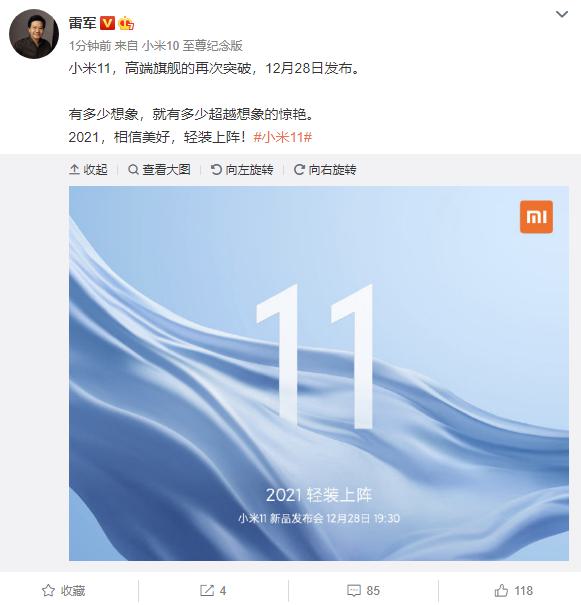Rotate the image right with 向右旋转
Viewport: 581px width, 605px height.
(325, 169)
